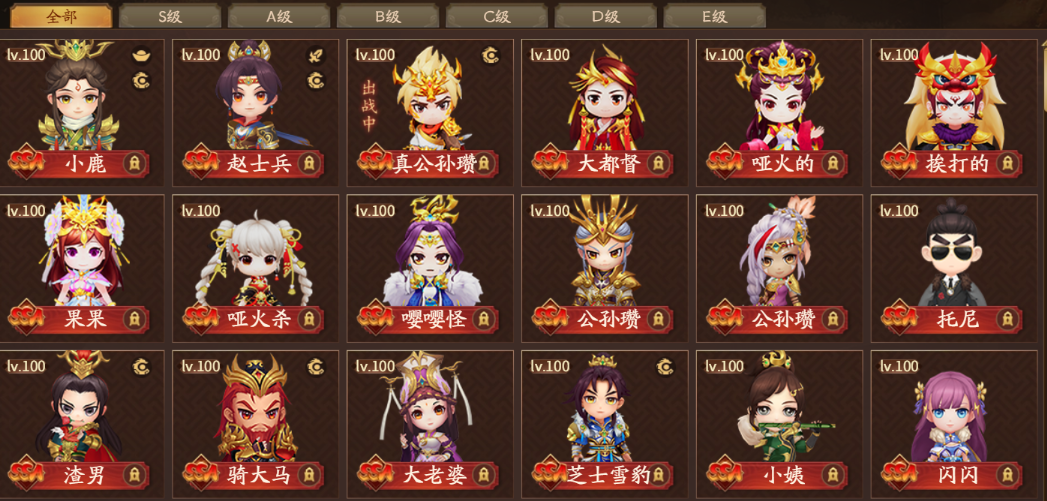Screen dimensions: 1047x501
Task: Select the 全部 tab
Action: [x=61, y=16]
